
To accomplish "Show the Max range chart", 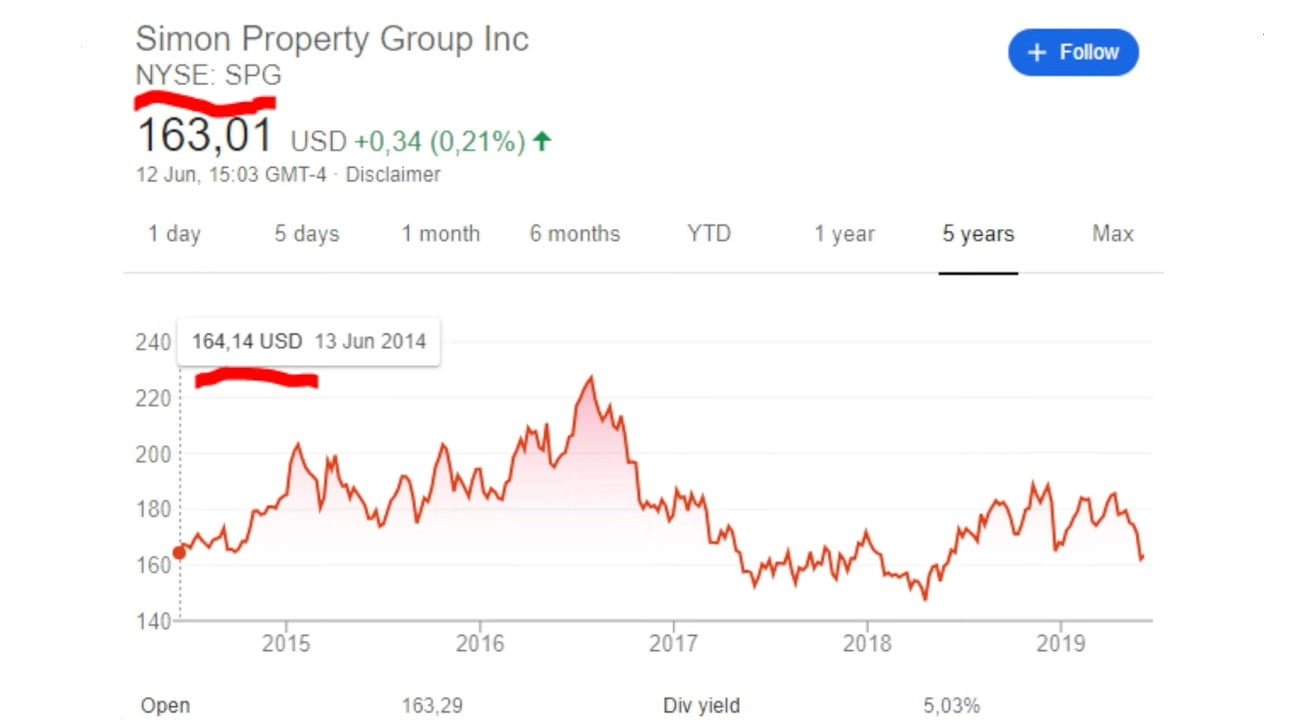I will pyautogui.click(x=1113, y=234).
